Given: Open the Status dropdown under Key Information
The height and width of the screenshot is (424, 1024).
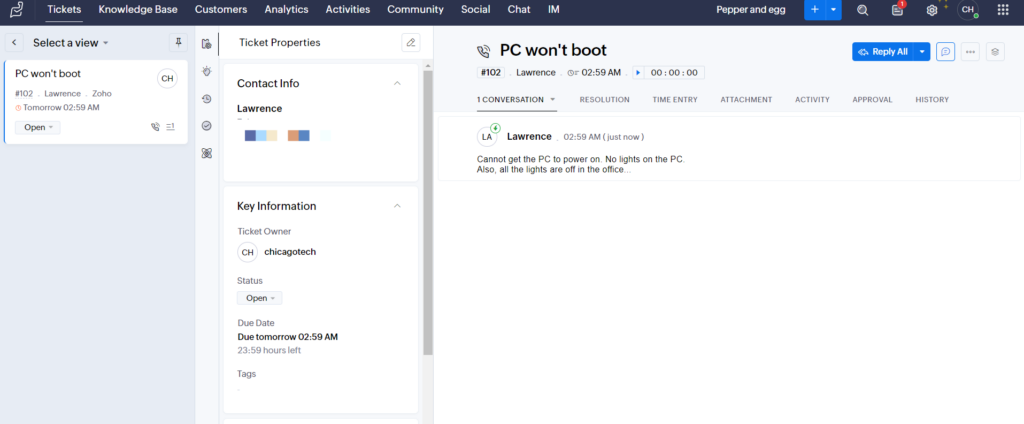Looking at the screenshot, I should point(260,298).
